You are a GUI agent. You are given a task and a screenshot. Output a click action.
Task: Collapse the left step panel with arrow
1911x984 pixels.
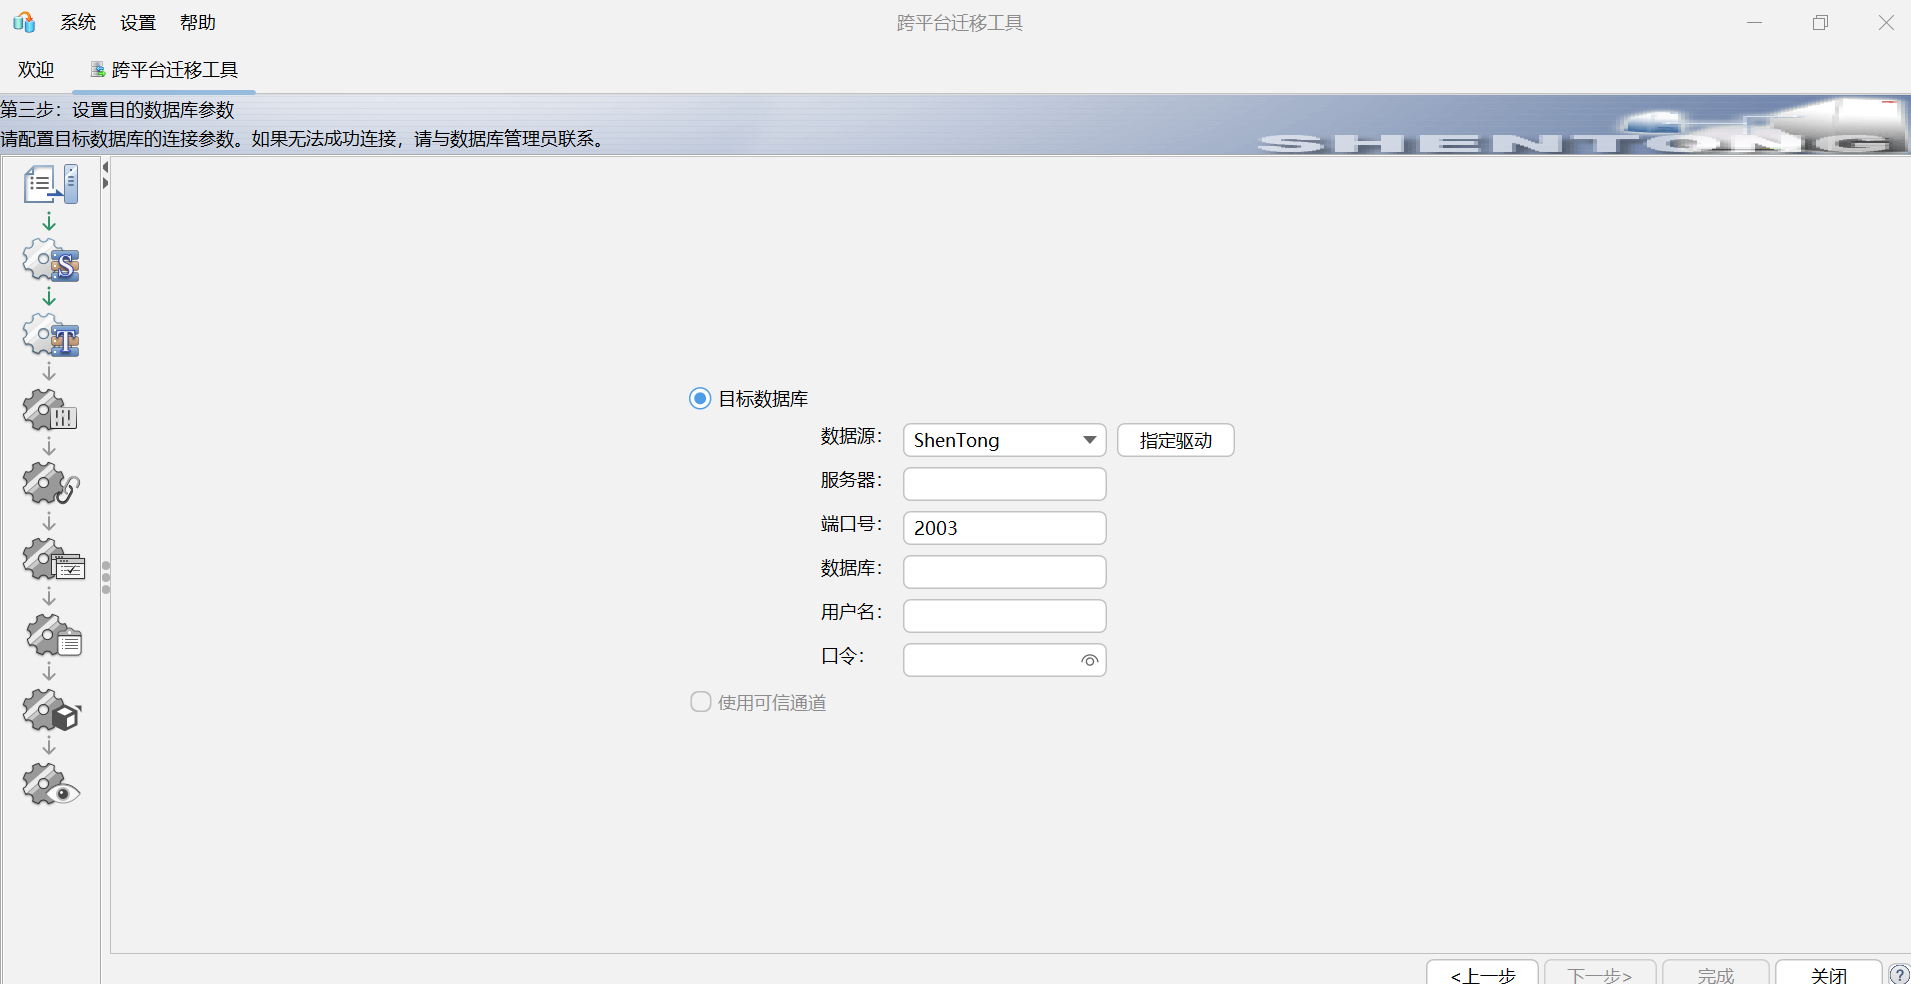pos(105,167)
